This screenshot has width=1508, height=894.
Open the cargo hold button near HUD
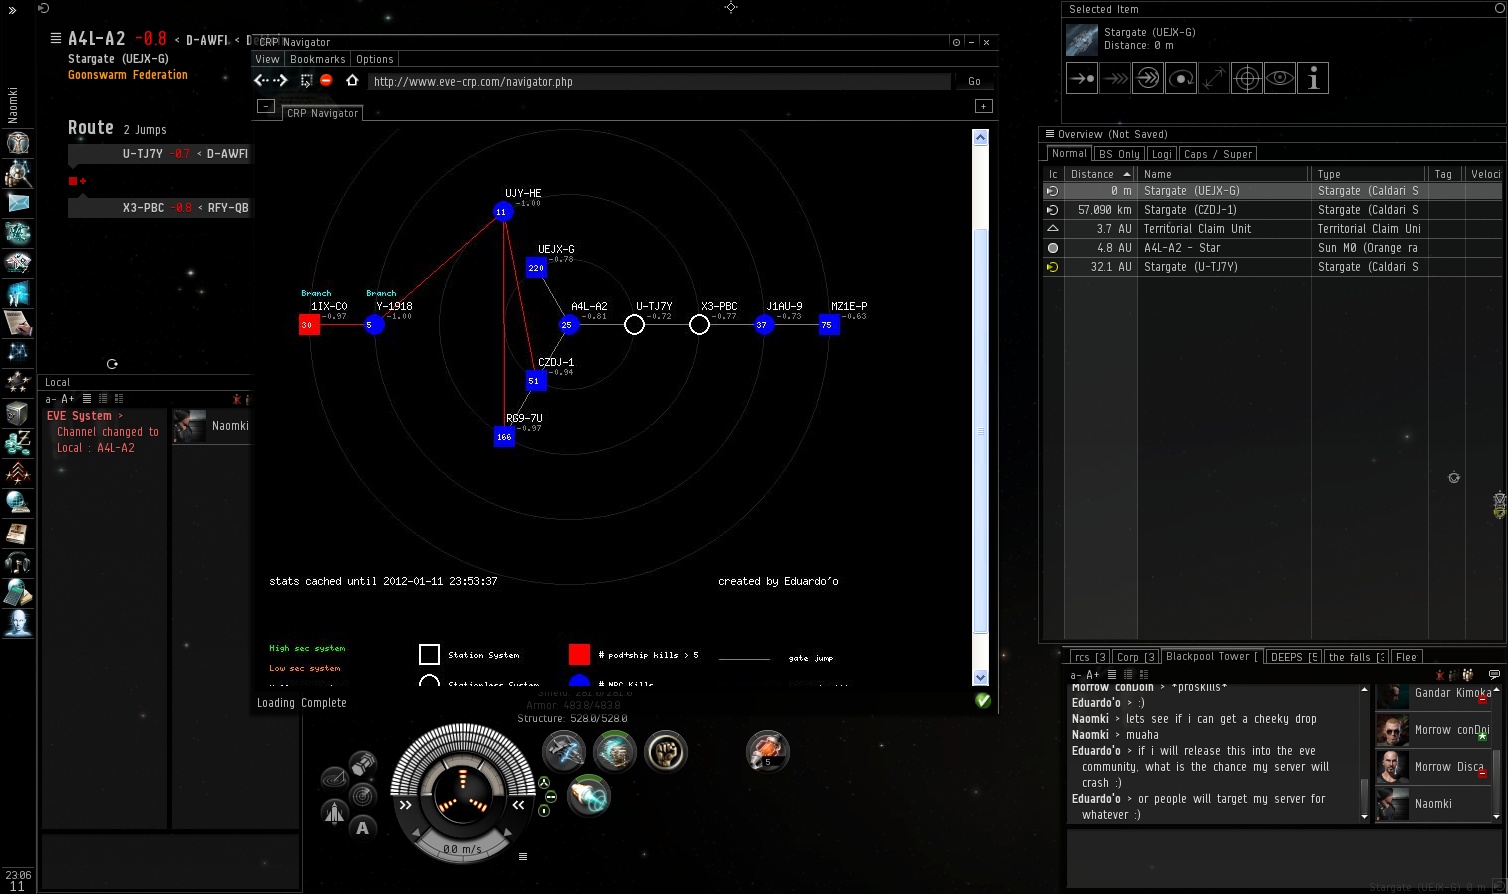pos(363,764)
